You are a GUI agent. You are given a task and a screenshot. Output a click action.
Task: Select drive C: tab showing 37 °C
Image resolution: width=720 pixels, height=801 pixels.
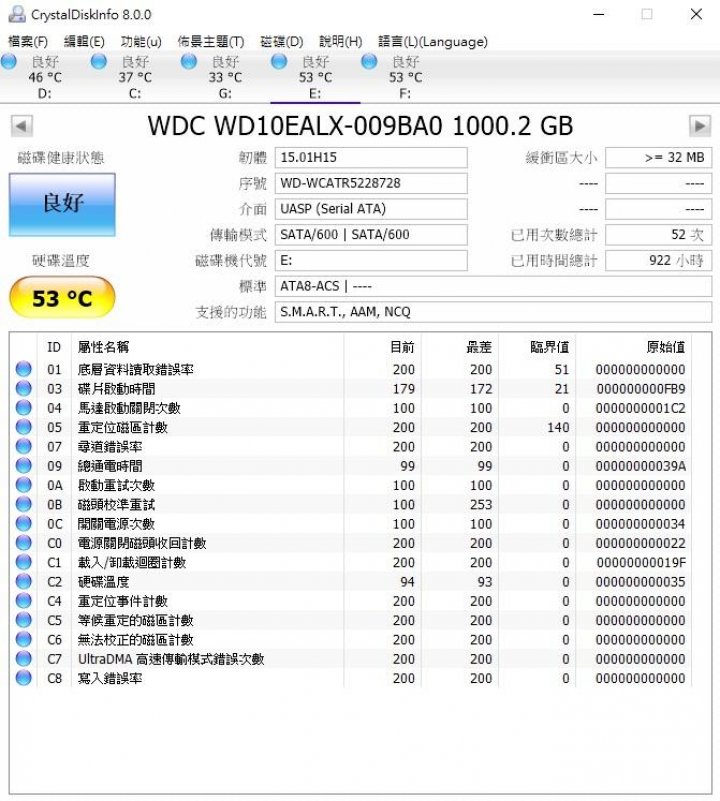135,77
